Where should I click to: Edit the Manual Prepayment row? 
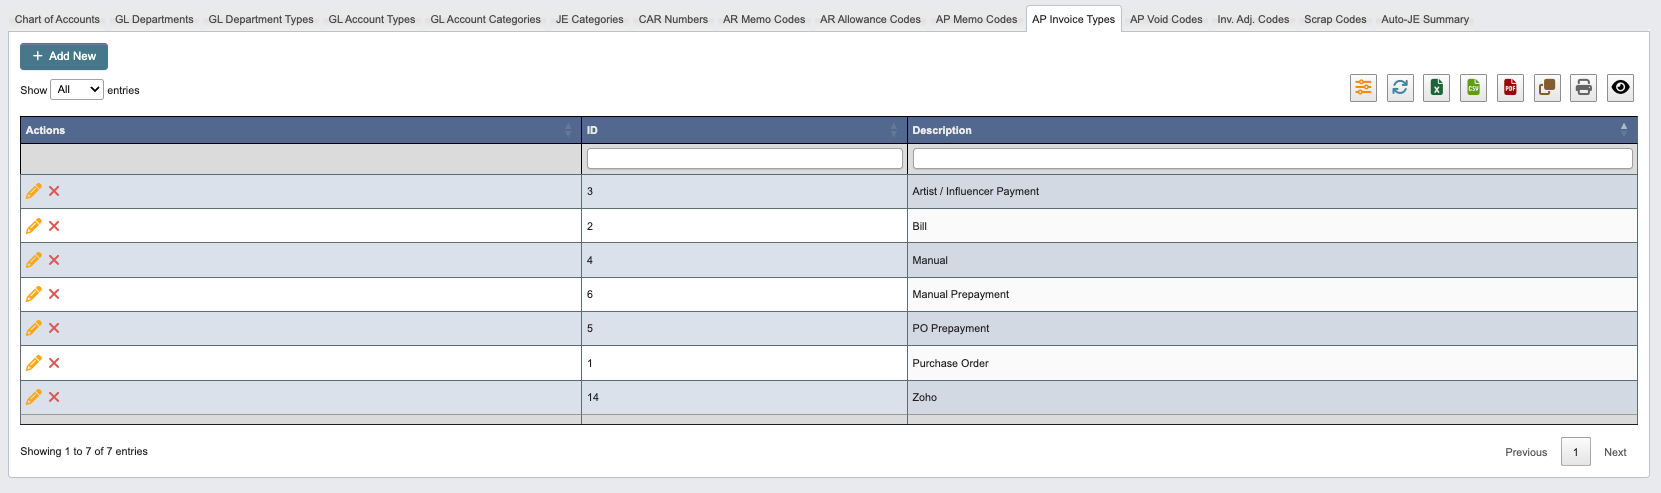click(34, 294)
